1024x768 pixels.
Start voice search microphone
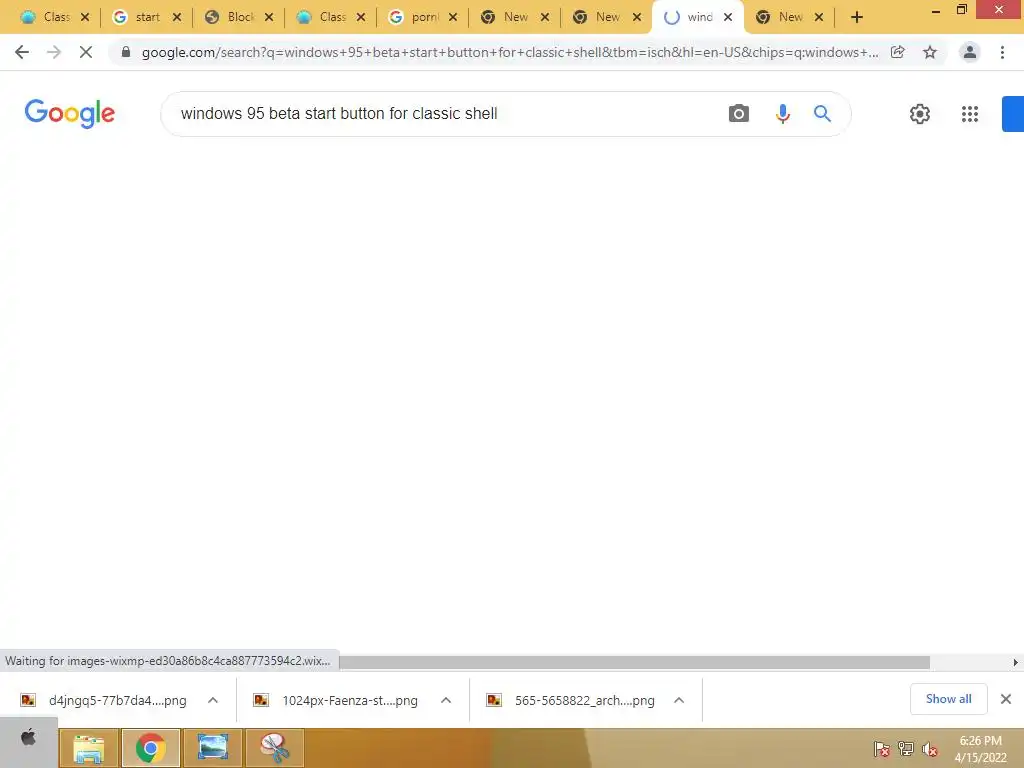782,114
